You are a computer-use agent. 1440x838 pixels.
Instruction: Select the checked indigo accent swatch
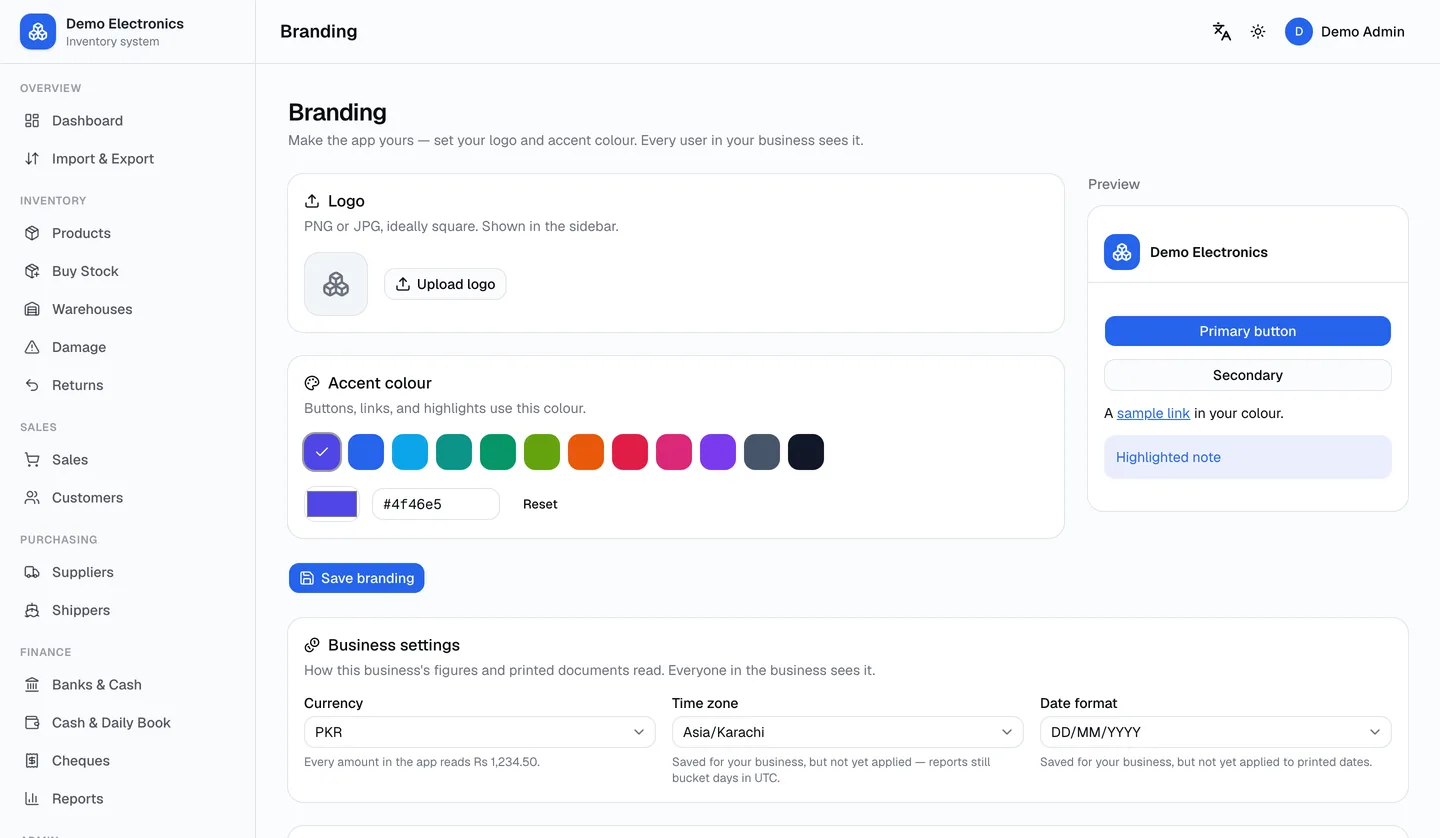tap(322, 452)
